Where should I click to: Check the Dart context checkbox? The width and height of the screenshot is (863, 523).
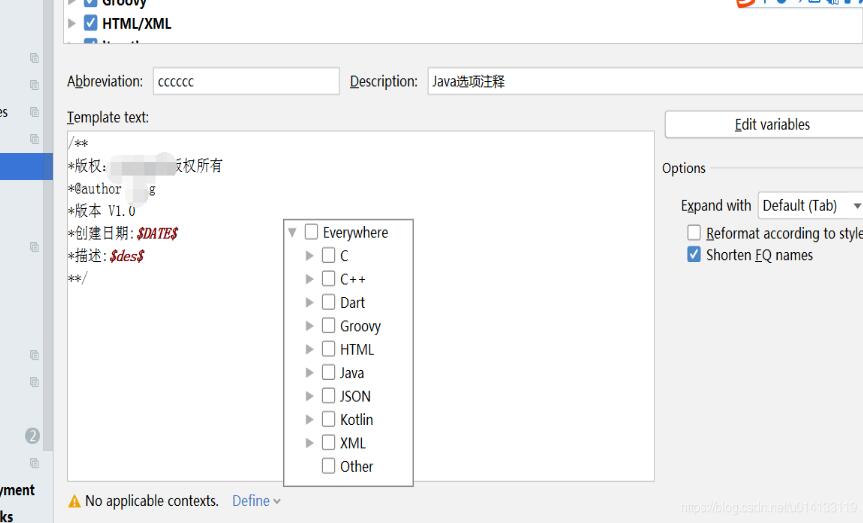tap(329, 302)
